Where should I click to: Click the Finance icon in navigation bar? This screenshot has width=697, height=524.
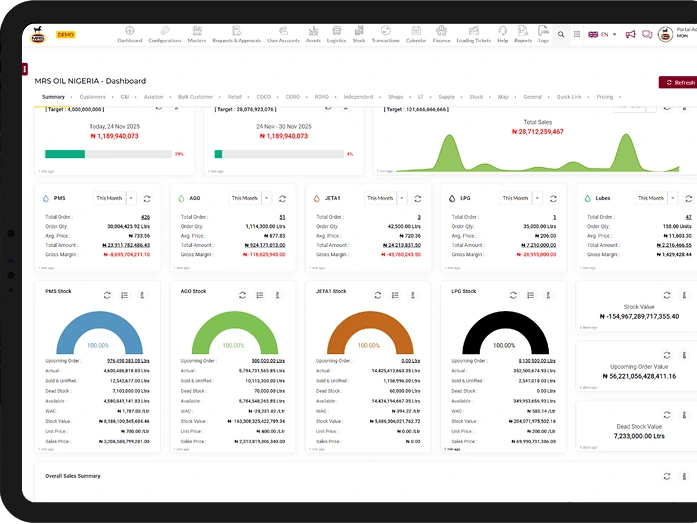coord(441,34)
